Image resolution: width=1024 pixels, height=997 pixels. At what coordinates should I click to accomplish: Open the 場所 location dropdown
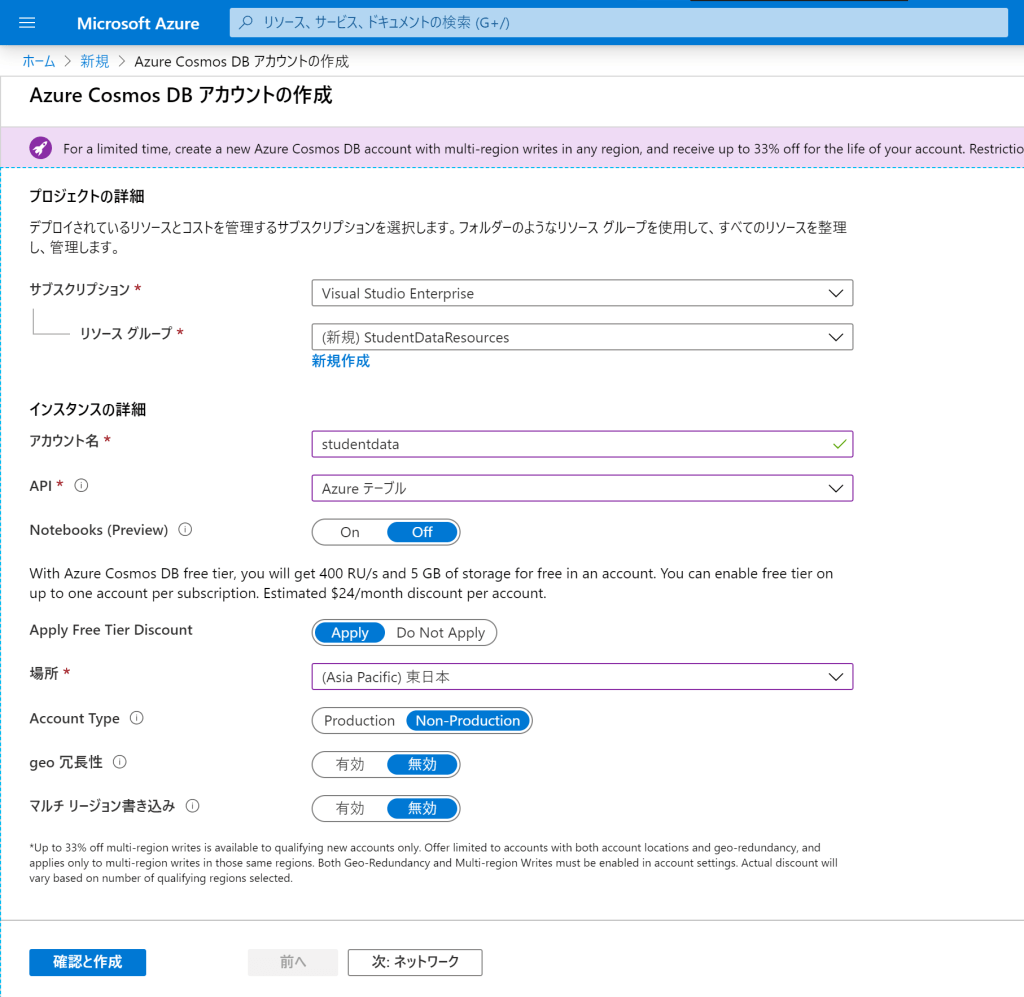(x=582, y=677)
